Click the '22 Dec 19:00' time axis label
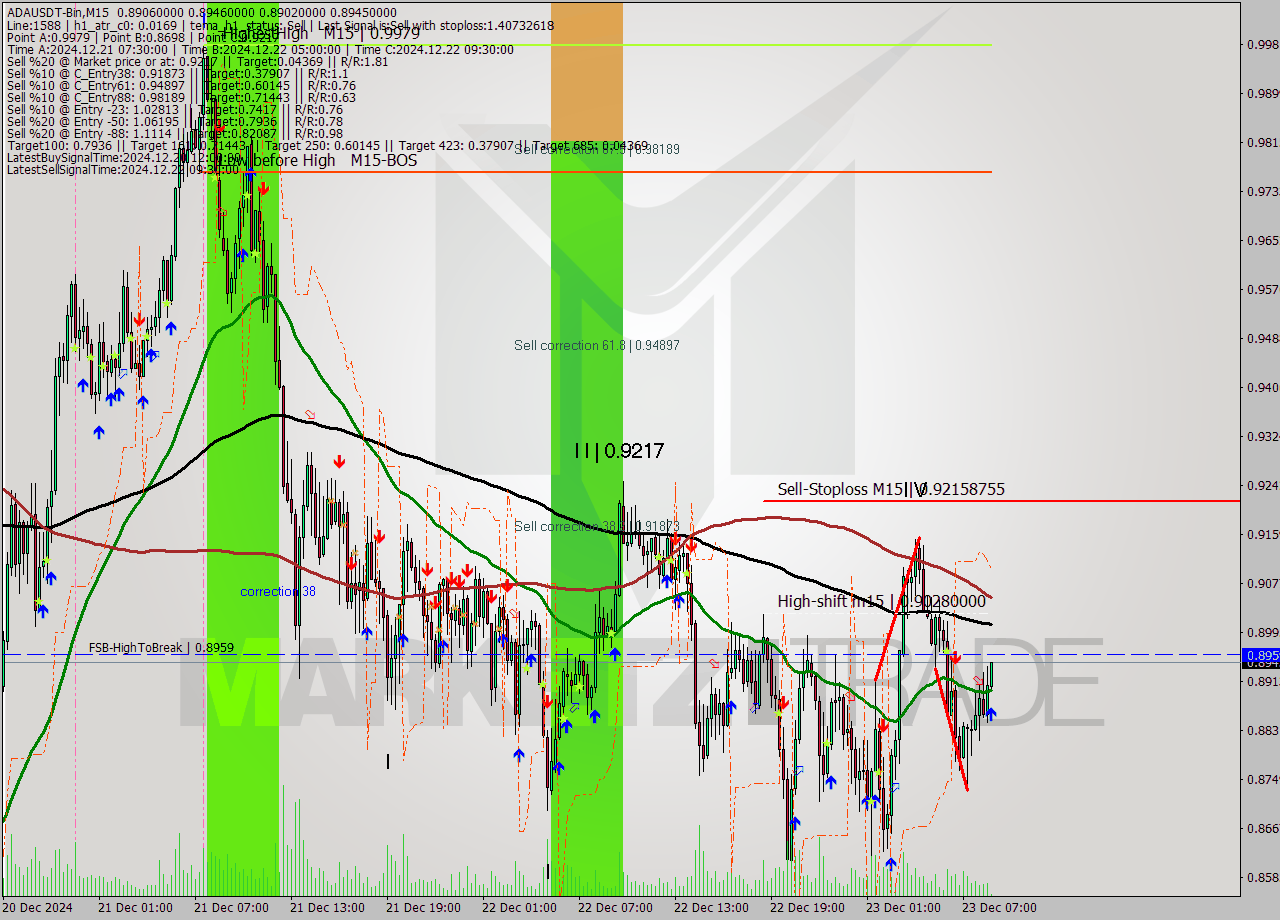 coord(807,908)
